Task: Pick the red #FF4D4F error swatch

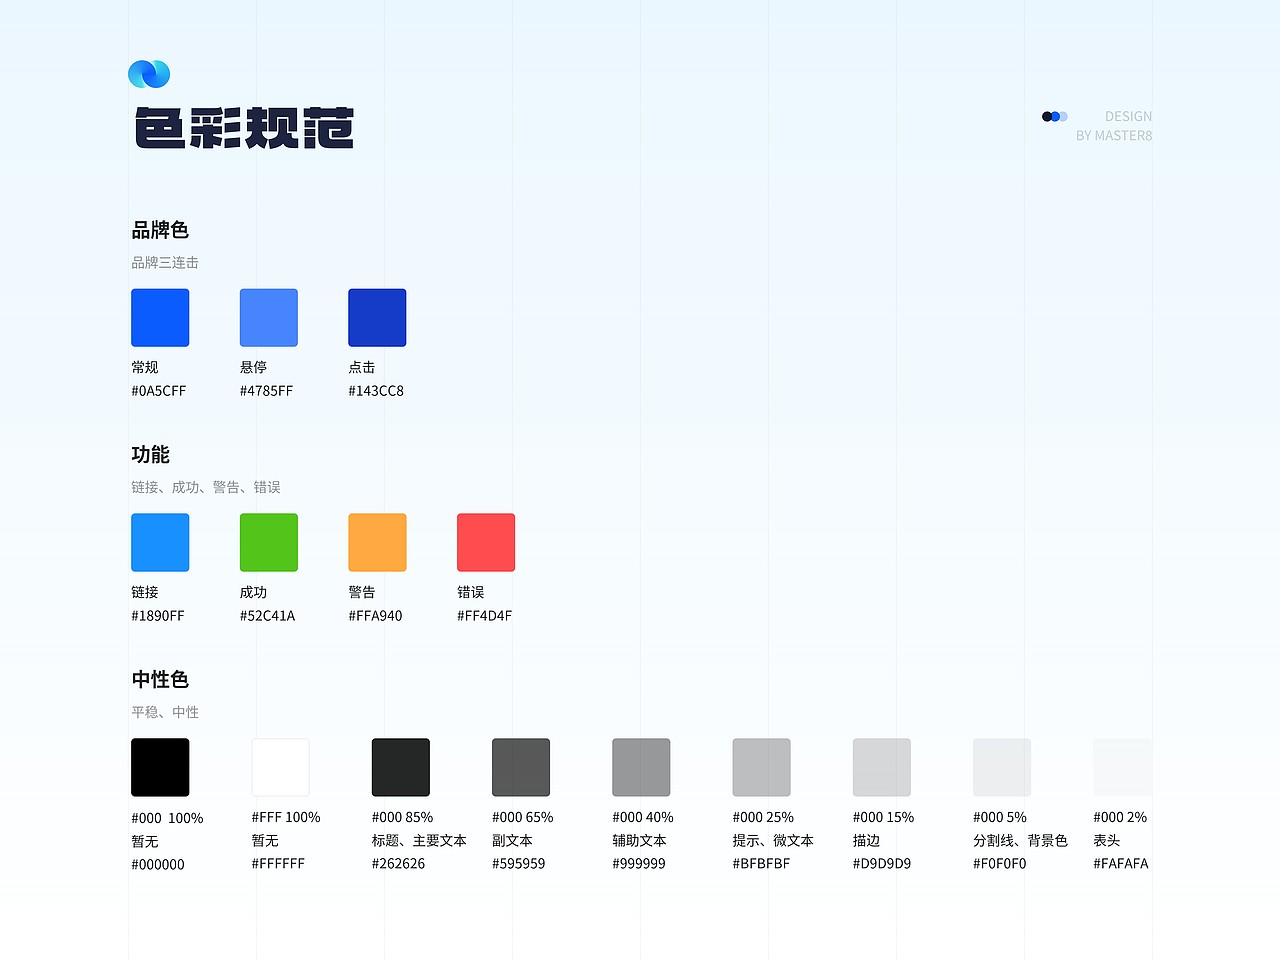Action: click(x=486, y=543)
